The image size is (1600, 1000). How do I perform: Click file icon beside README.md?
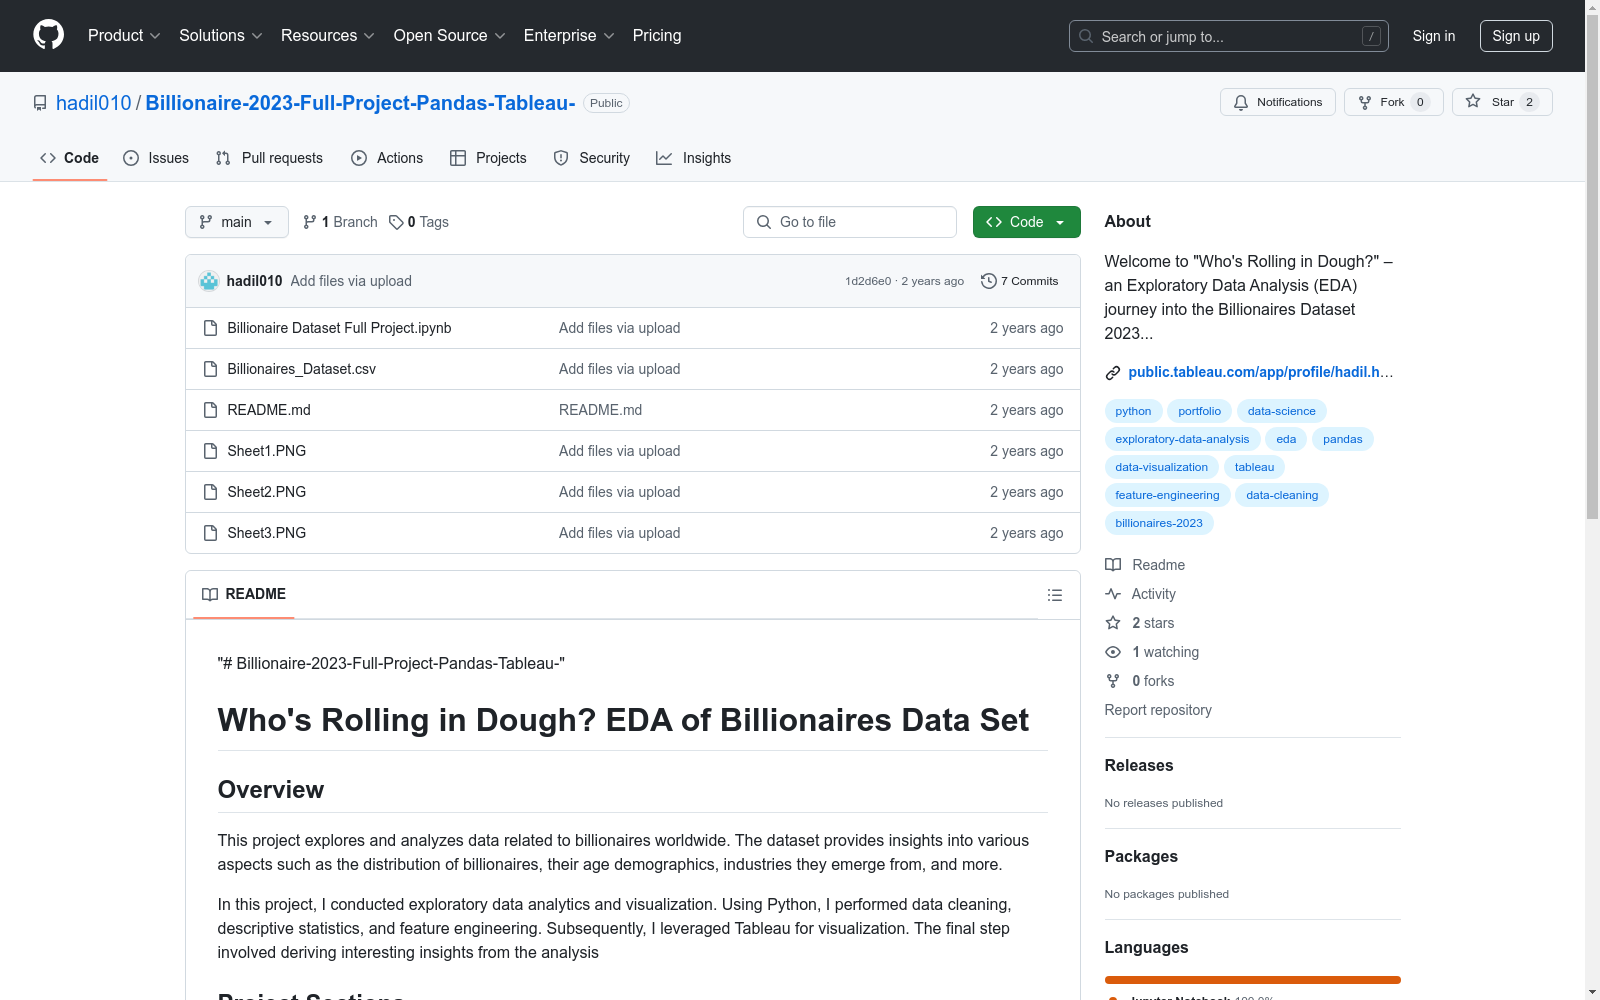pyautogui.click(x=210, y=410)
